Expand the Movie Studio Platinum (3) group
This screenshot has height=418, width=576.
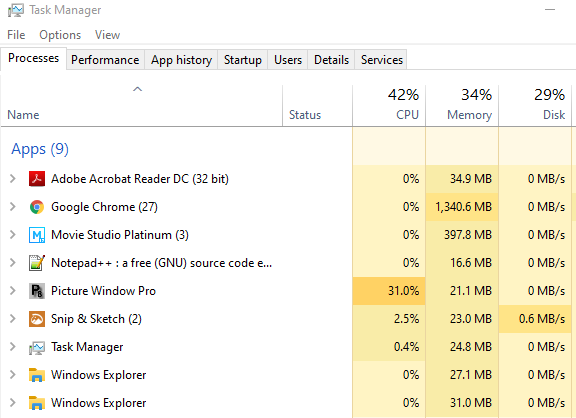pyautogui.click(x=12, y=235)
